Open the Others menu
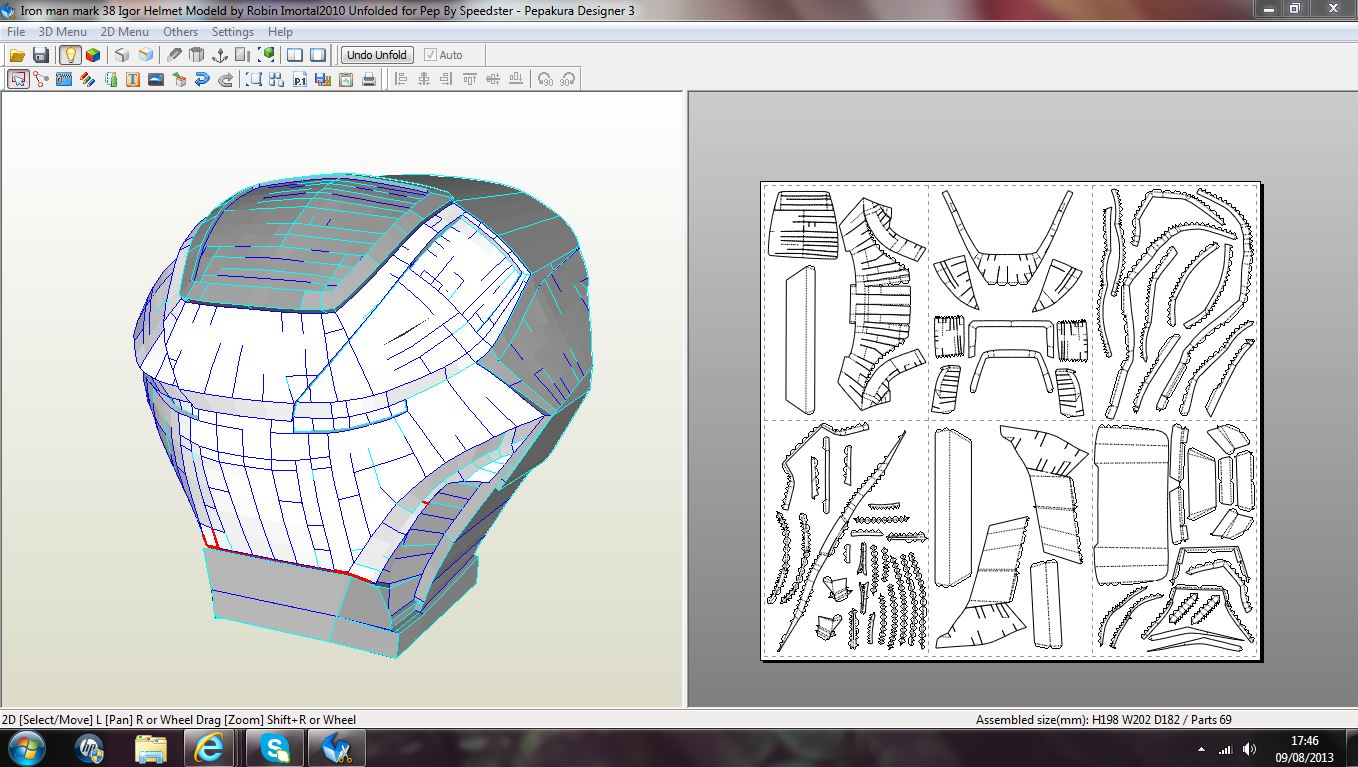This screenshot has width=1358, height=767. (x=181, y=32)
